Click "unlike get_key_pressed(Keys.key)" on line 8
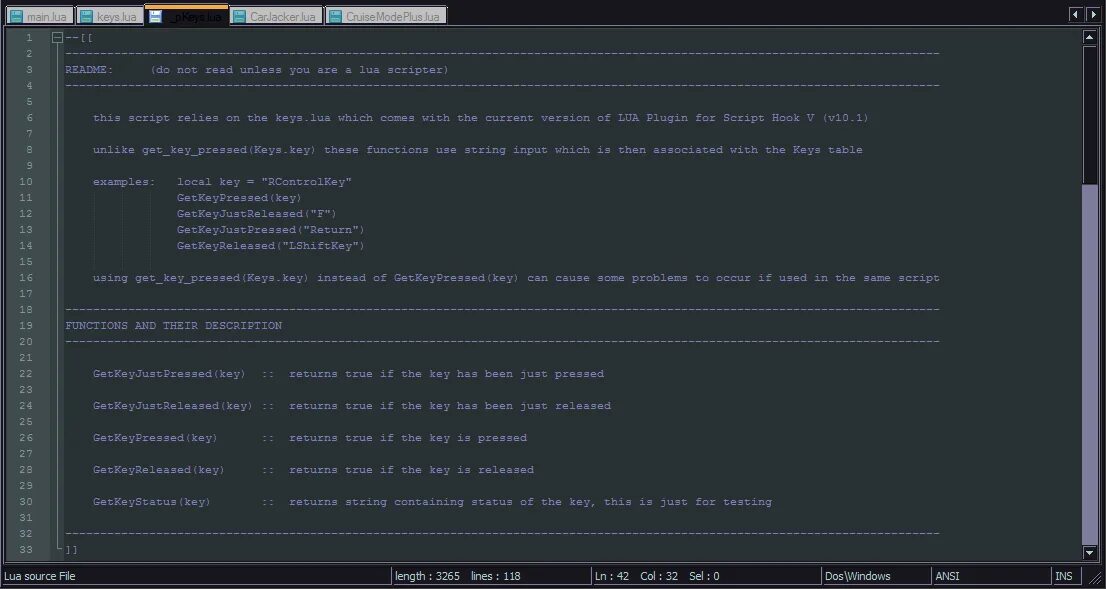The width and height of the screenshot is (1106, 589). click(x=205, y=150)
